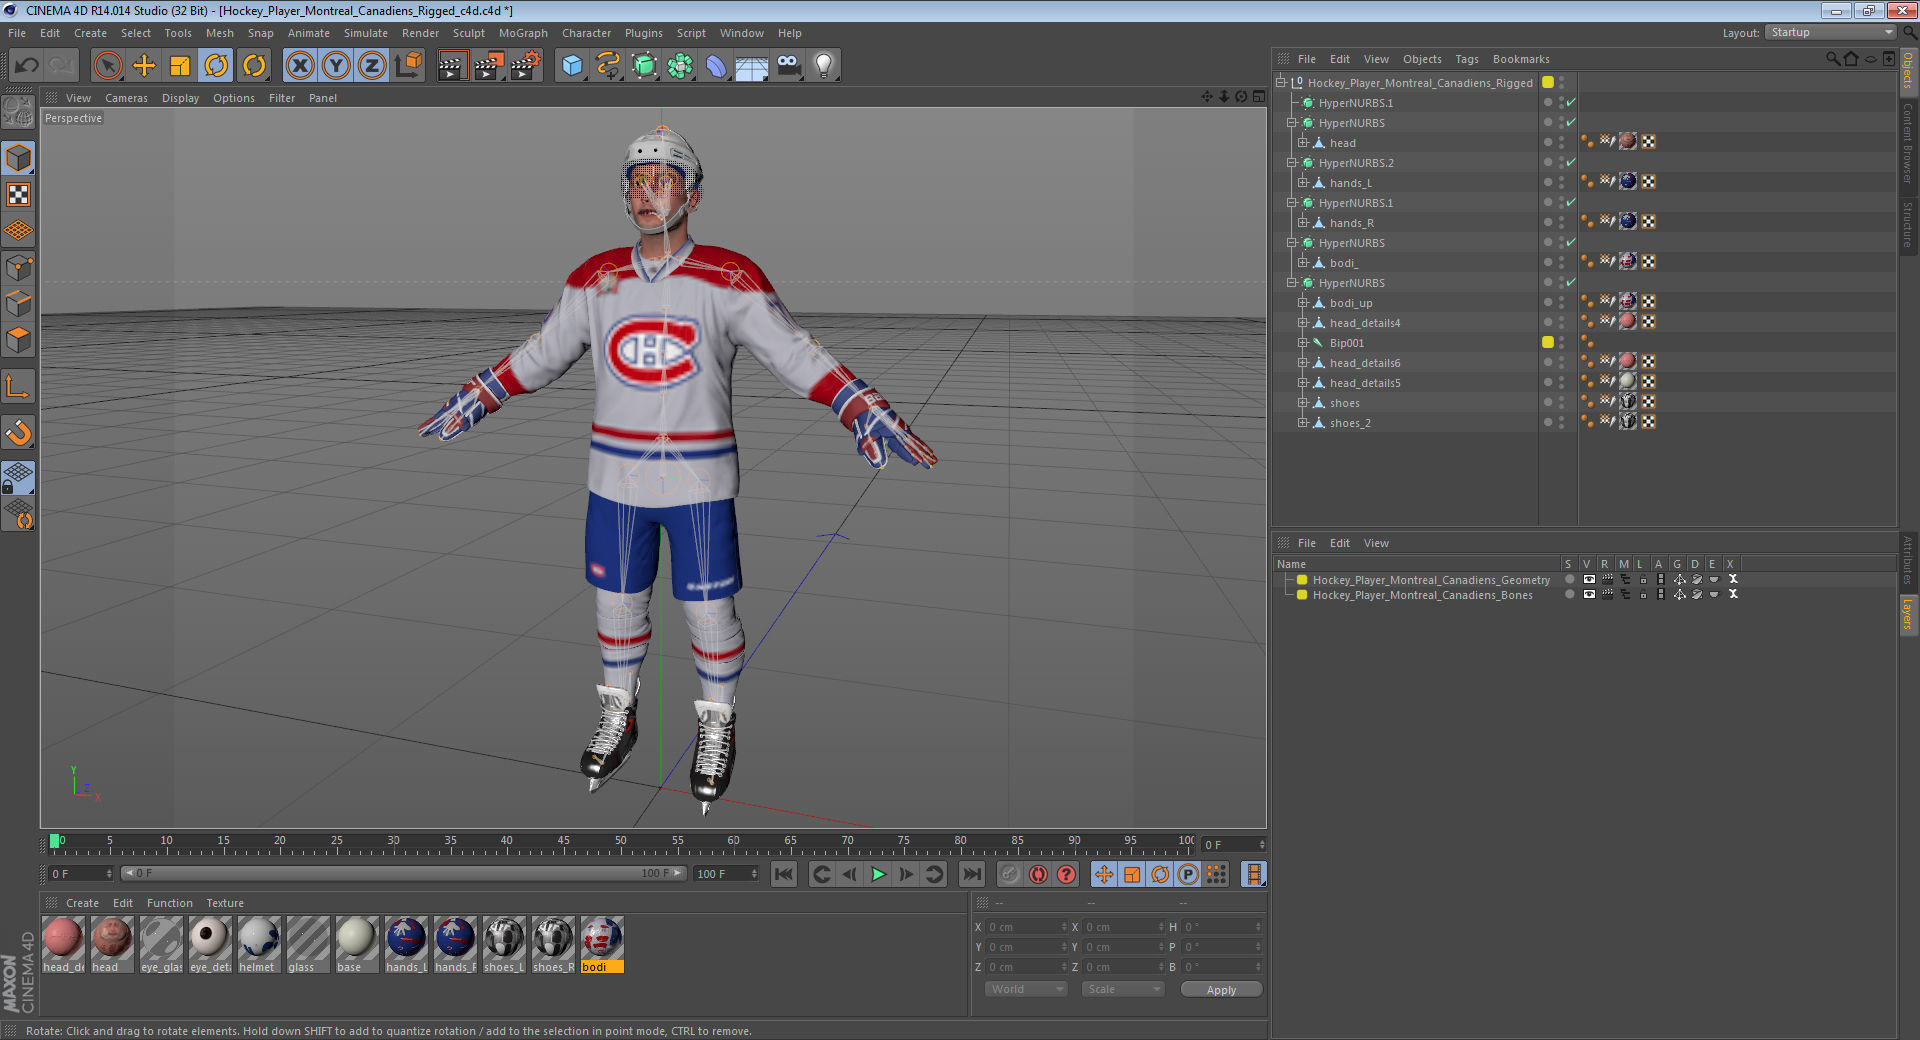
Task: Select the head material swatch
Action: click(x=112, y=945)
